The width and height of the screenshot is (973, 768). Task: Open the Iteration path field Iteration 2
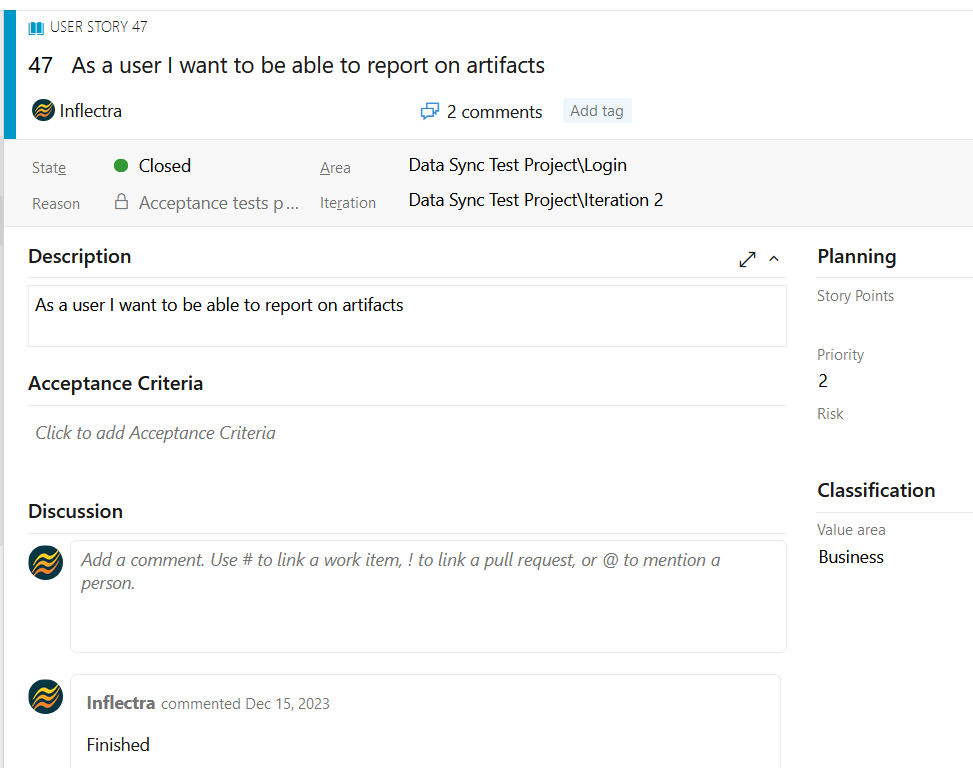[535, 200]
